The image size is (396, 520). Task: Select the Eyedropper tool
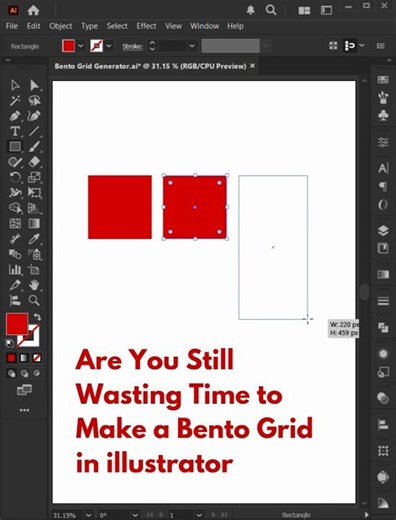[x=34, y=239]
